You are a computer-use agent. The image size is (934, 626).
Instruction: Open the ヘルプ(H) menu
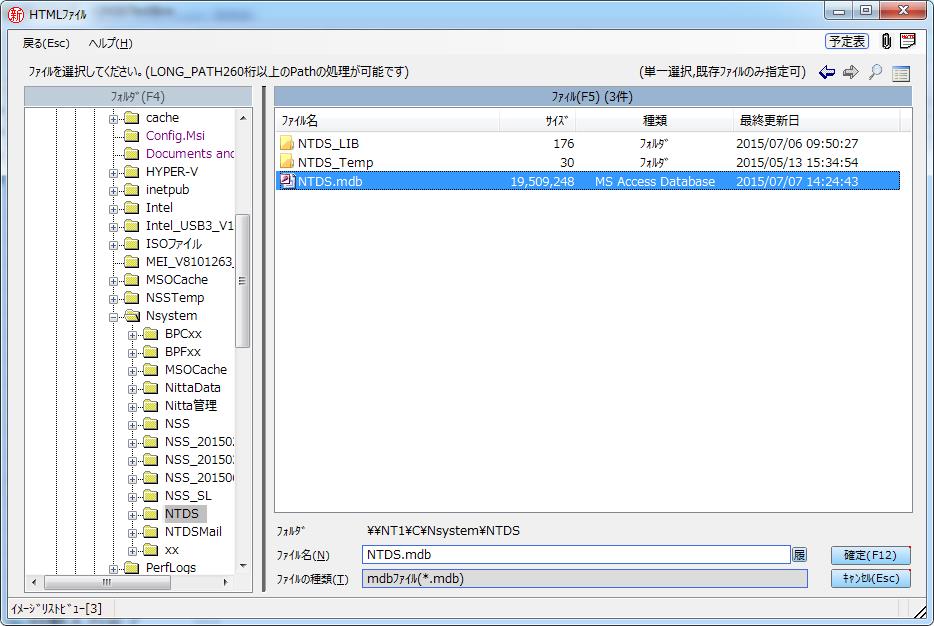click(x=110, y=43)
